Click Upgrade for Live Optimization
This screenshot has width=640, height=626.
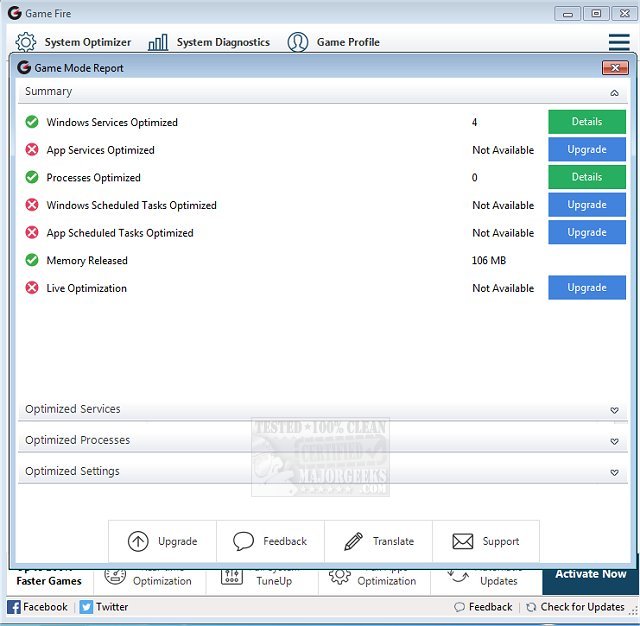point(587,288)
